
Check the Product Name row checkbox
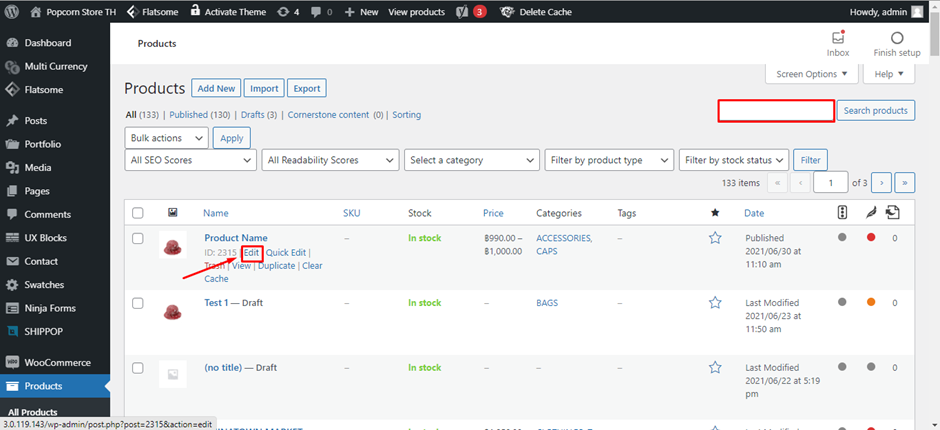pos(138,239)
